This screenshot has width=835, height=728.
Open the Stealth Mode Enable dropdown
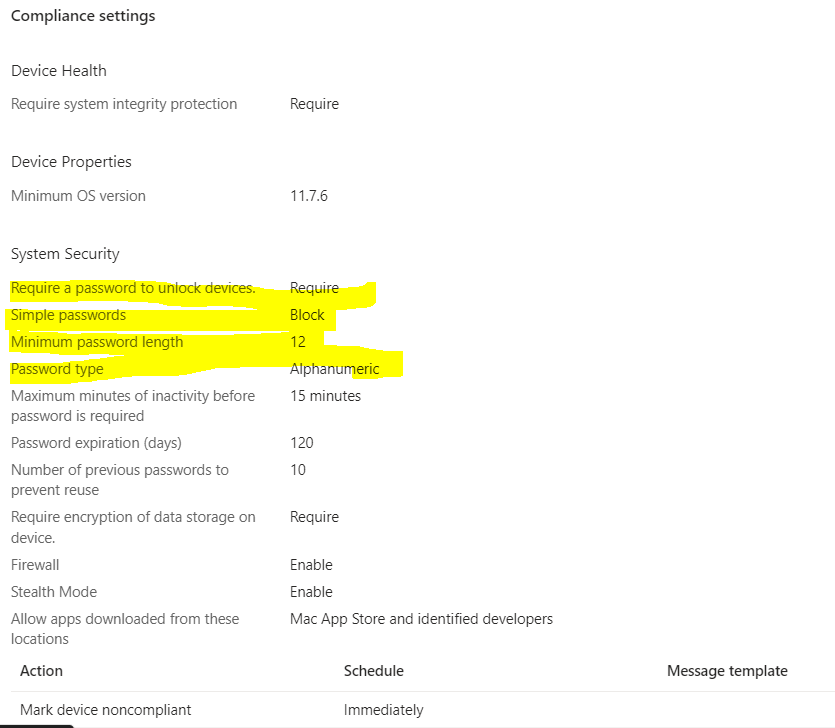[311, 591]
